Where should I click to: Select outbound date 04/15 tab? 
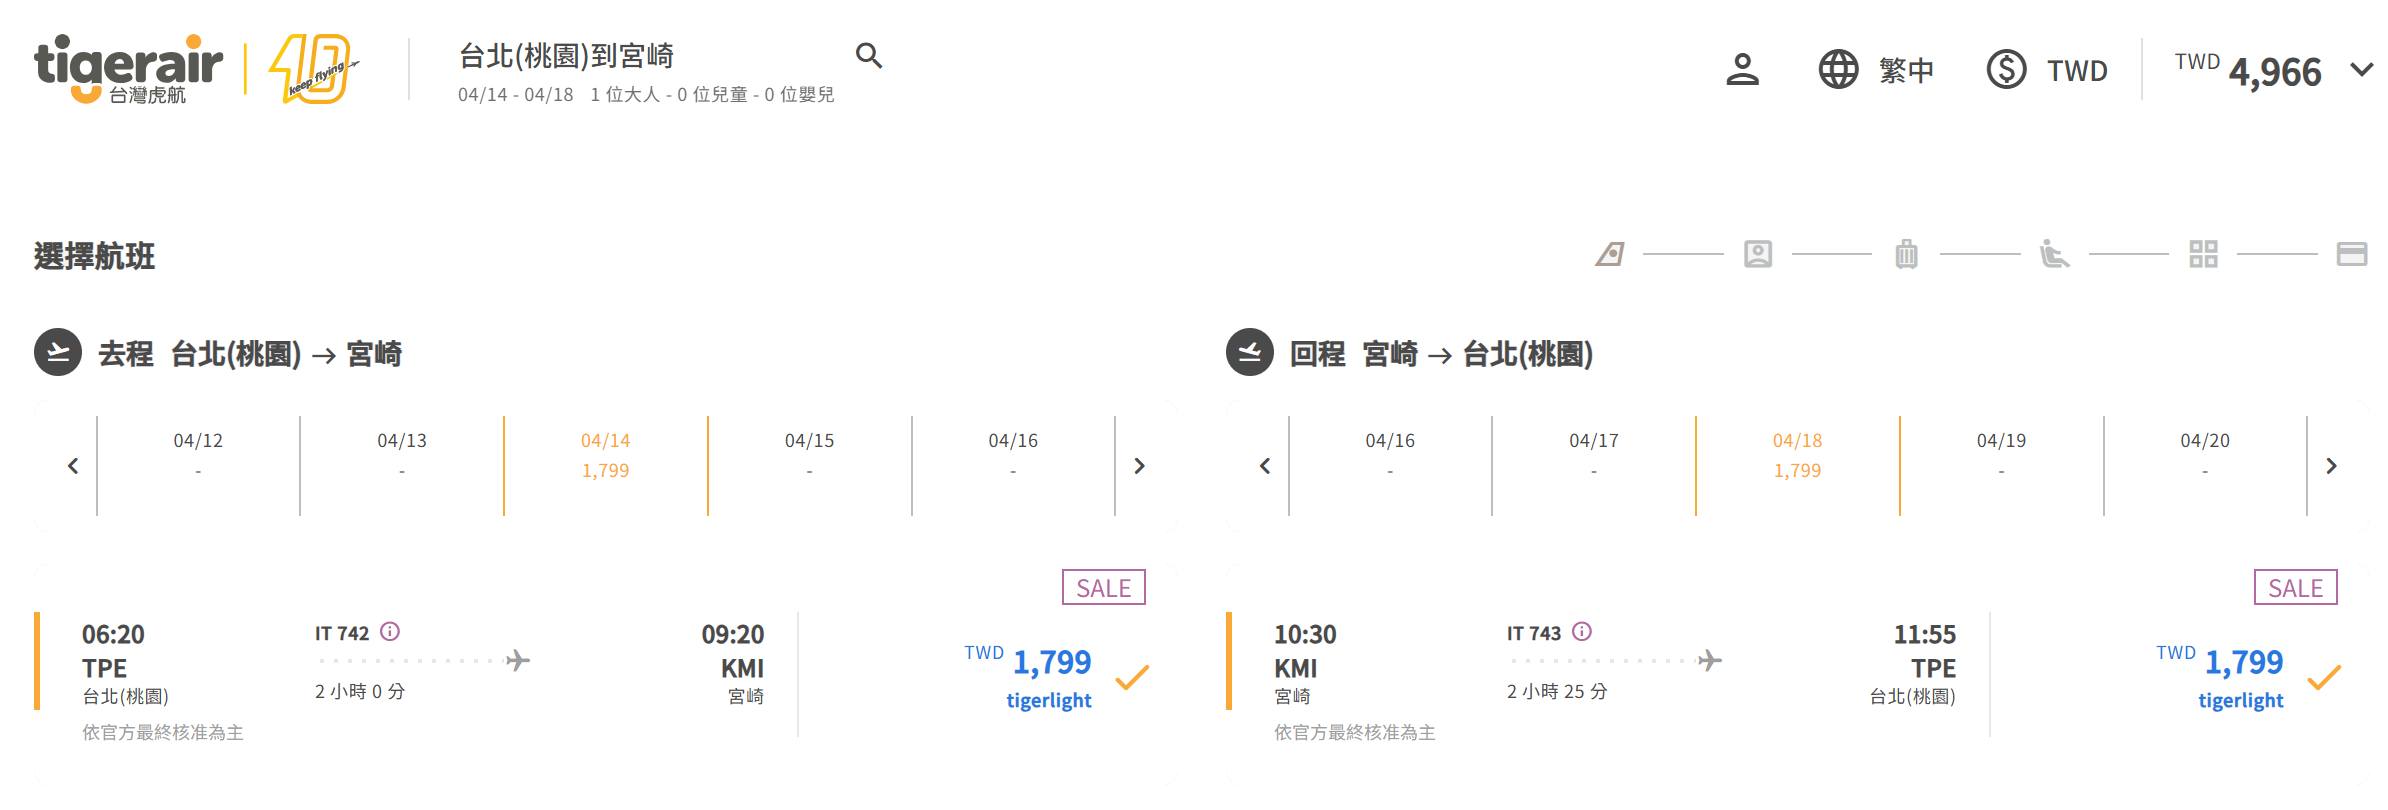point(809,456)
